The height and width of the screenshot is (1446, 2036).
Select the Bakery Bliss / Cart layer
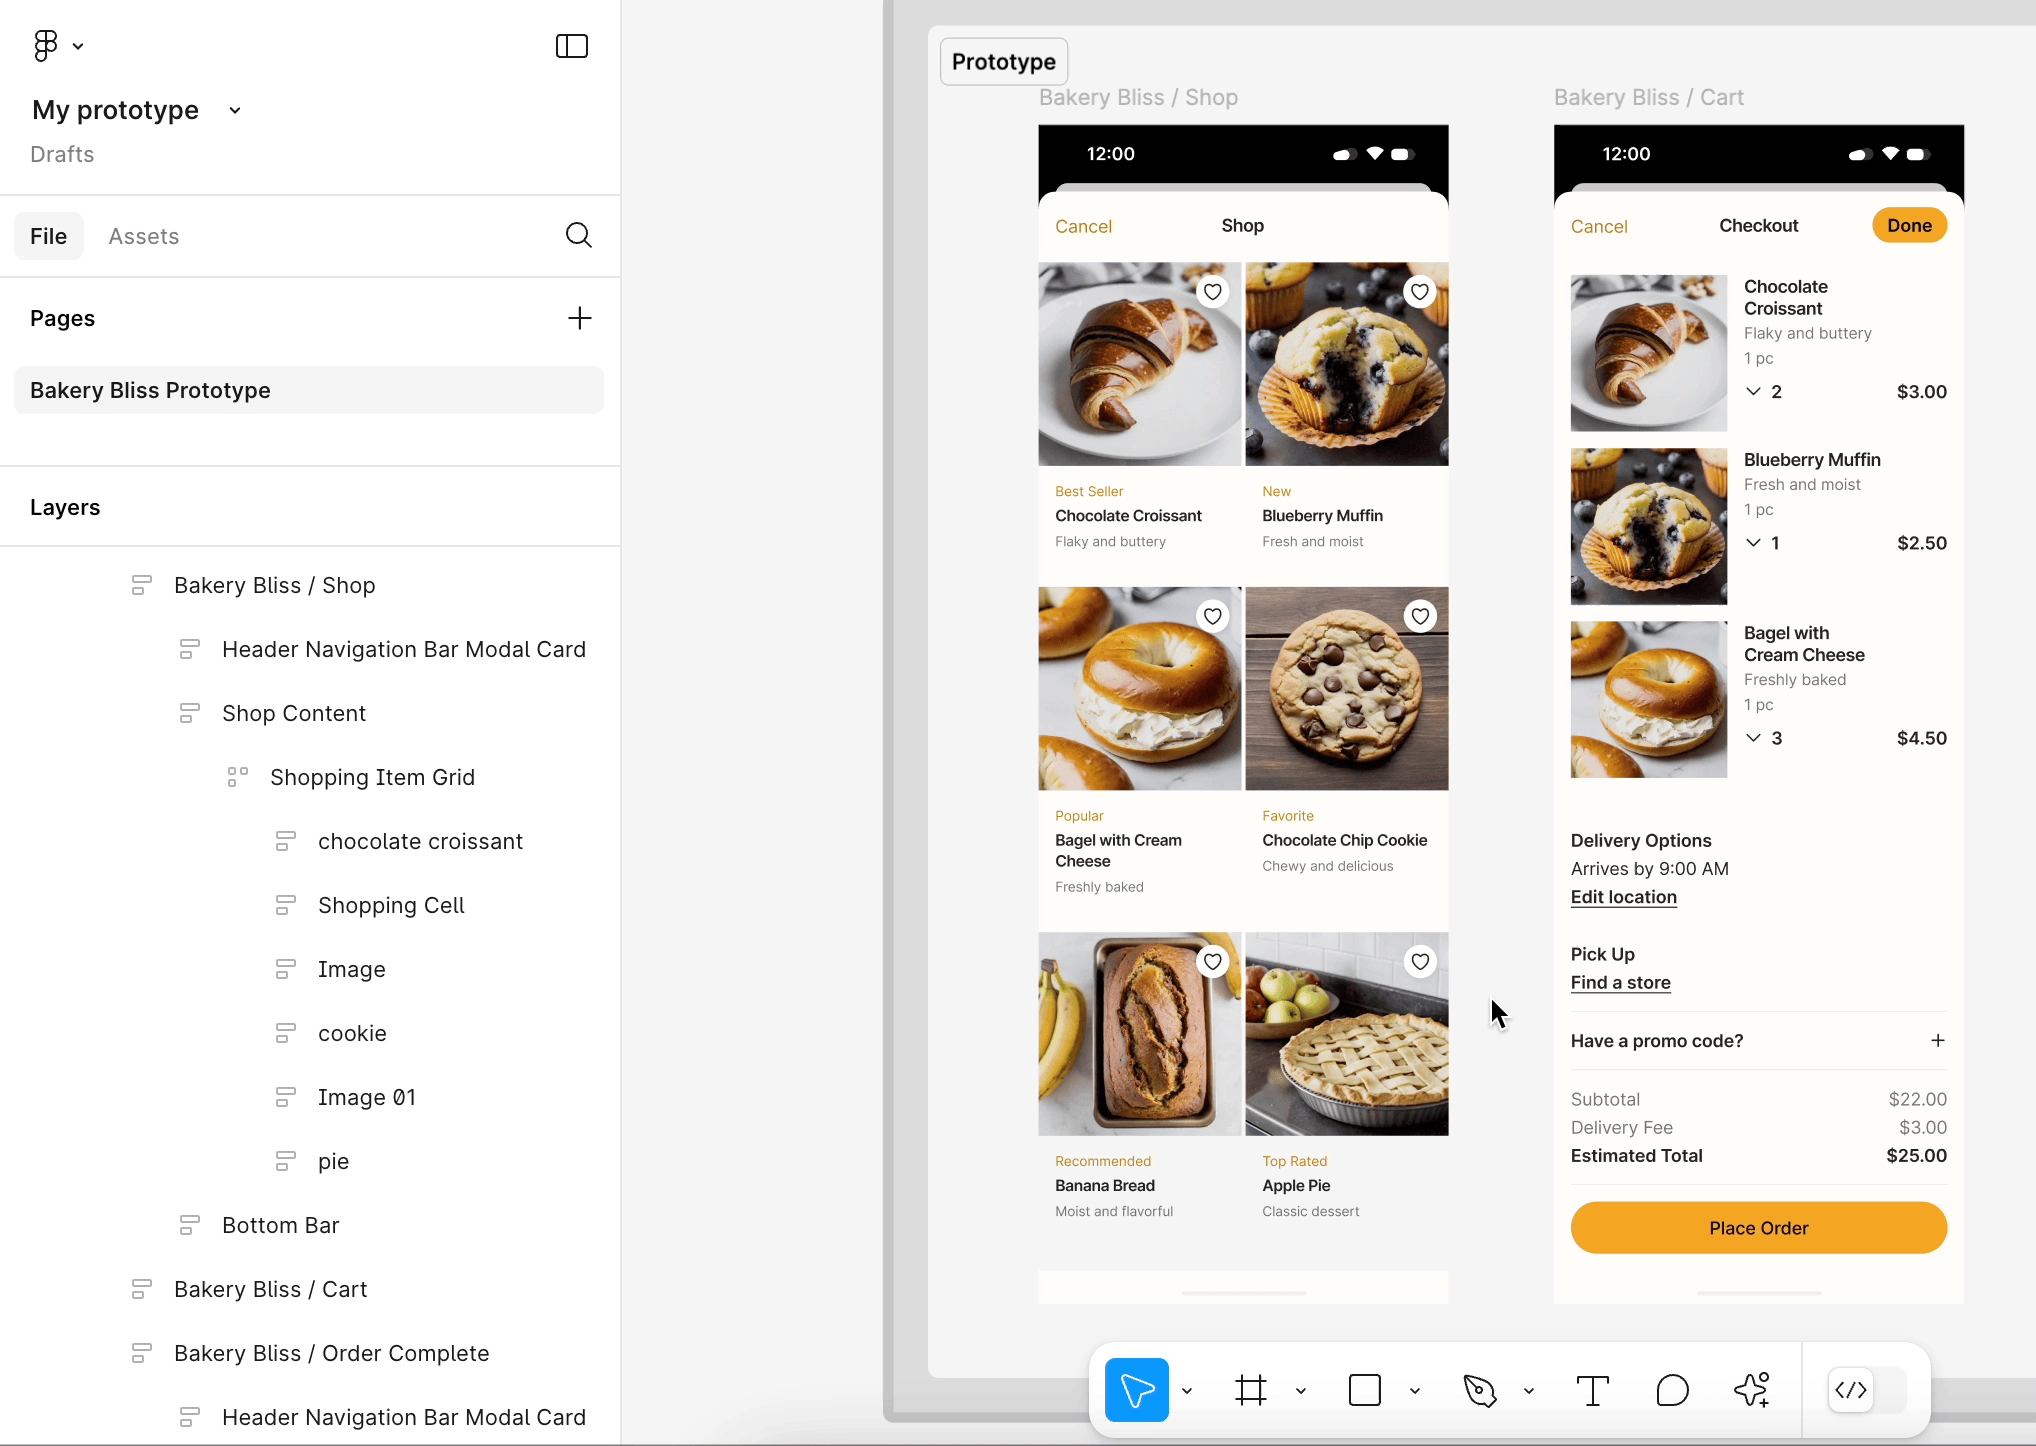271,1289
